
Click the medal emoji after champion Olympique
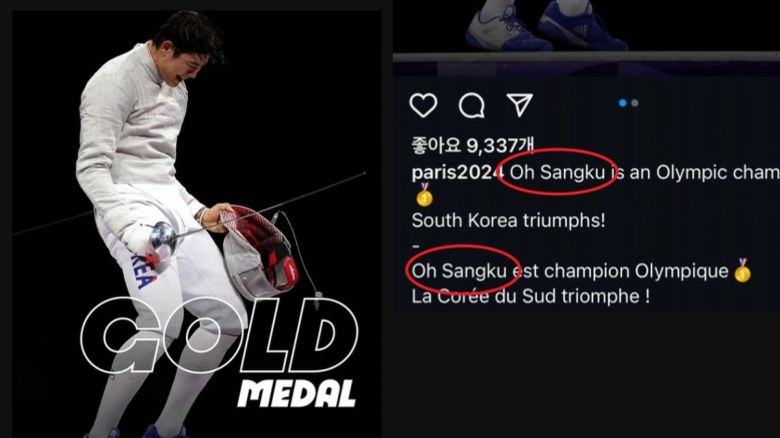743,270
